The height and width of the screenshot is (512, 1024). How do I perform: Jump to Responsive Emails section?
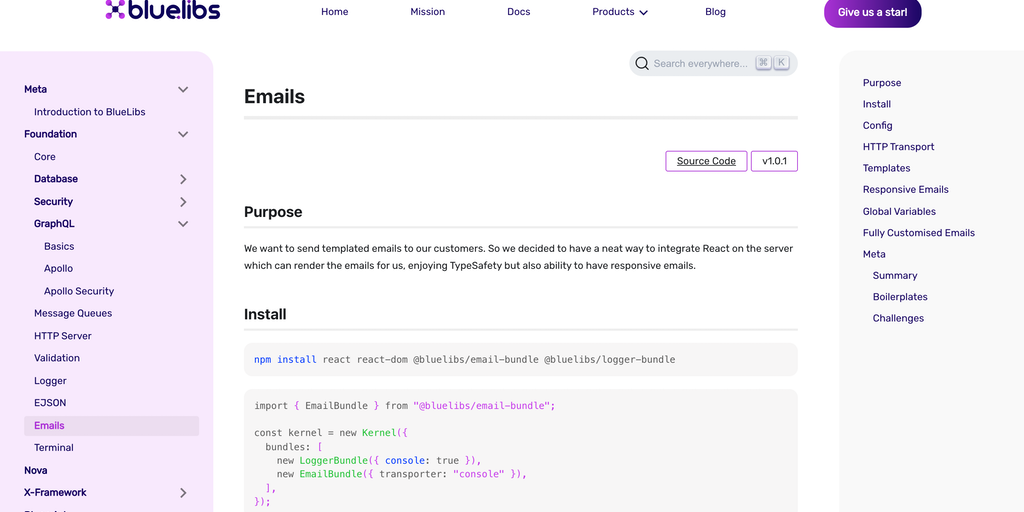(905, 189)
